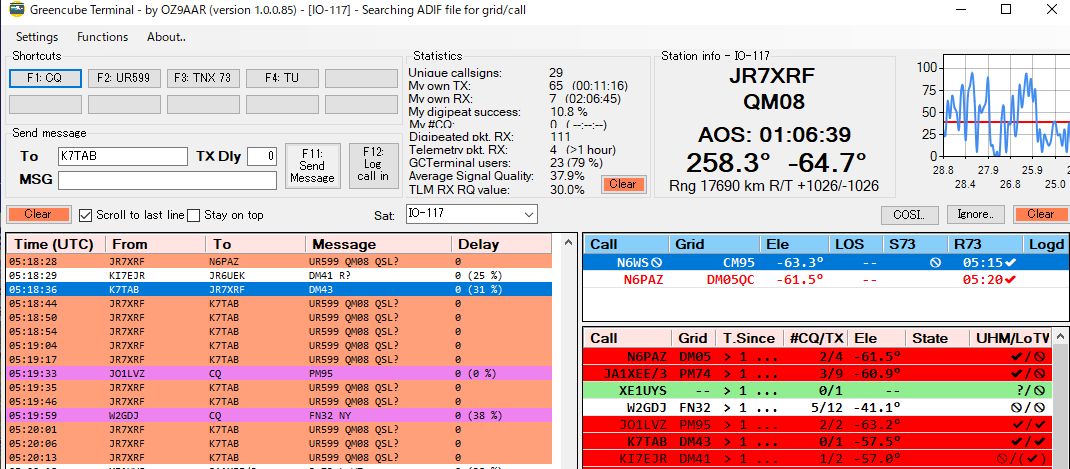The width and height of the screenshot is (1070, 469).
Task: Click the T.Since column header
Action: pos(749,338)
